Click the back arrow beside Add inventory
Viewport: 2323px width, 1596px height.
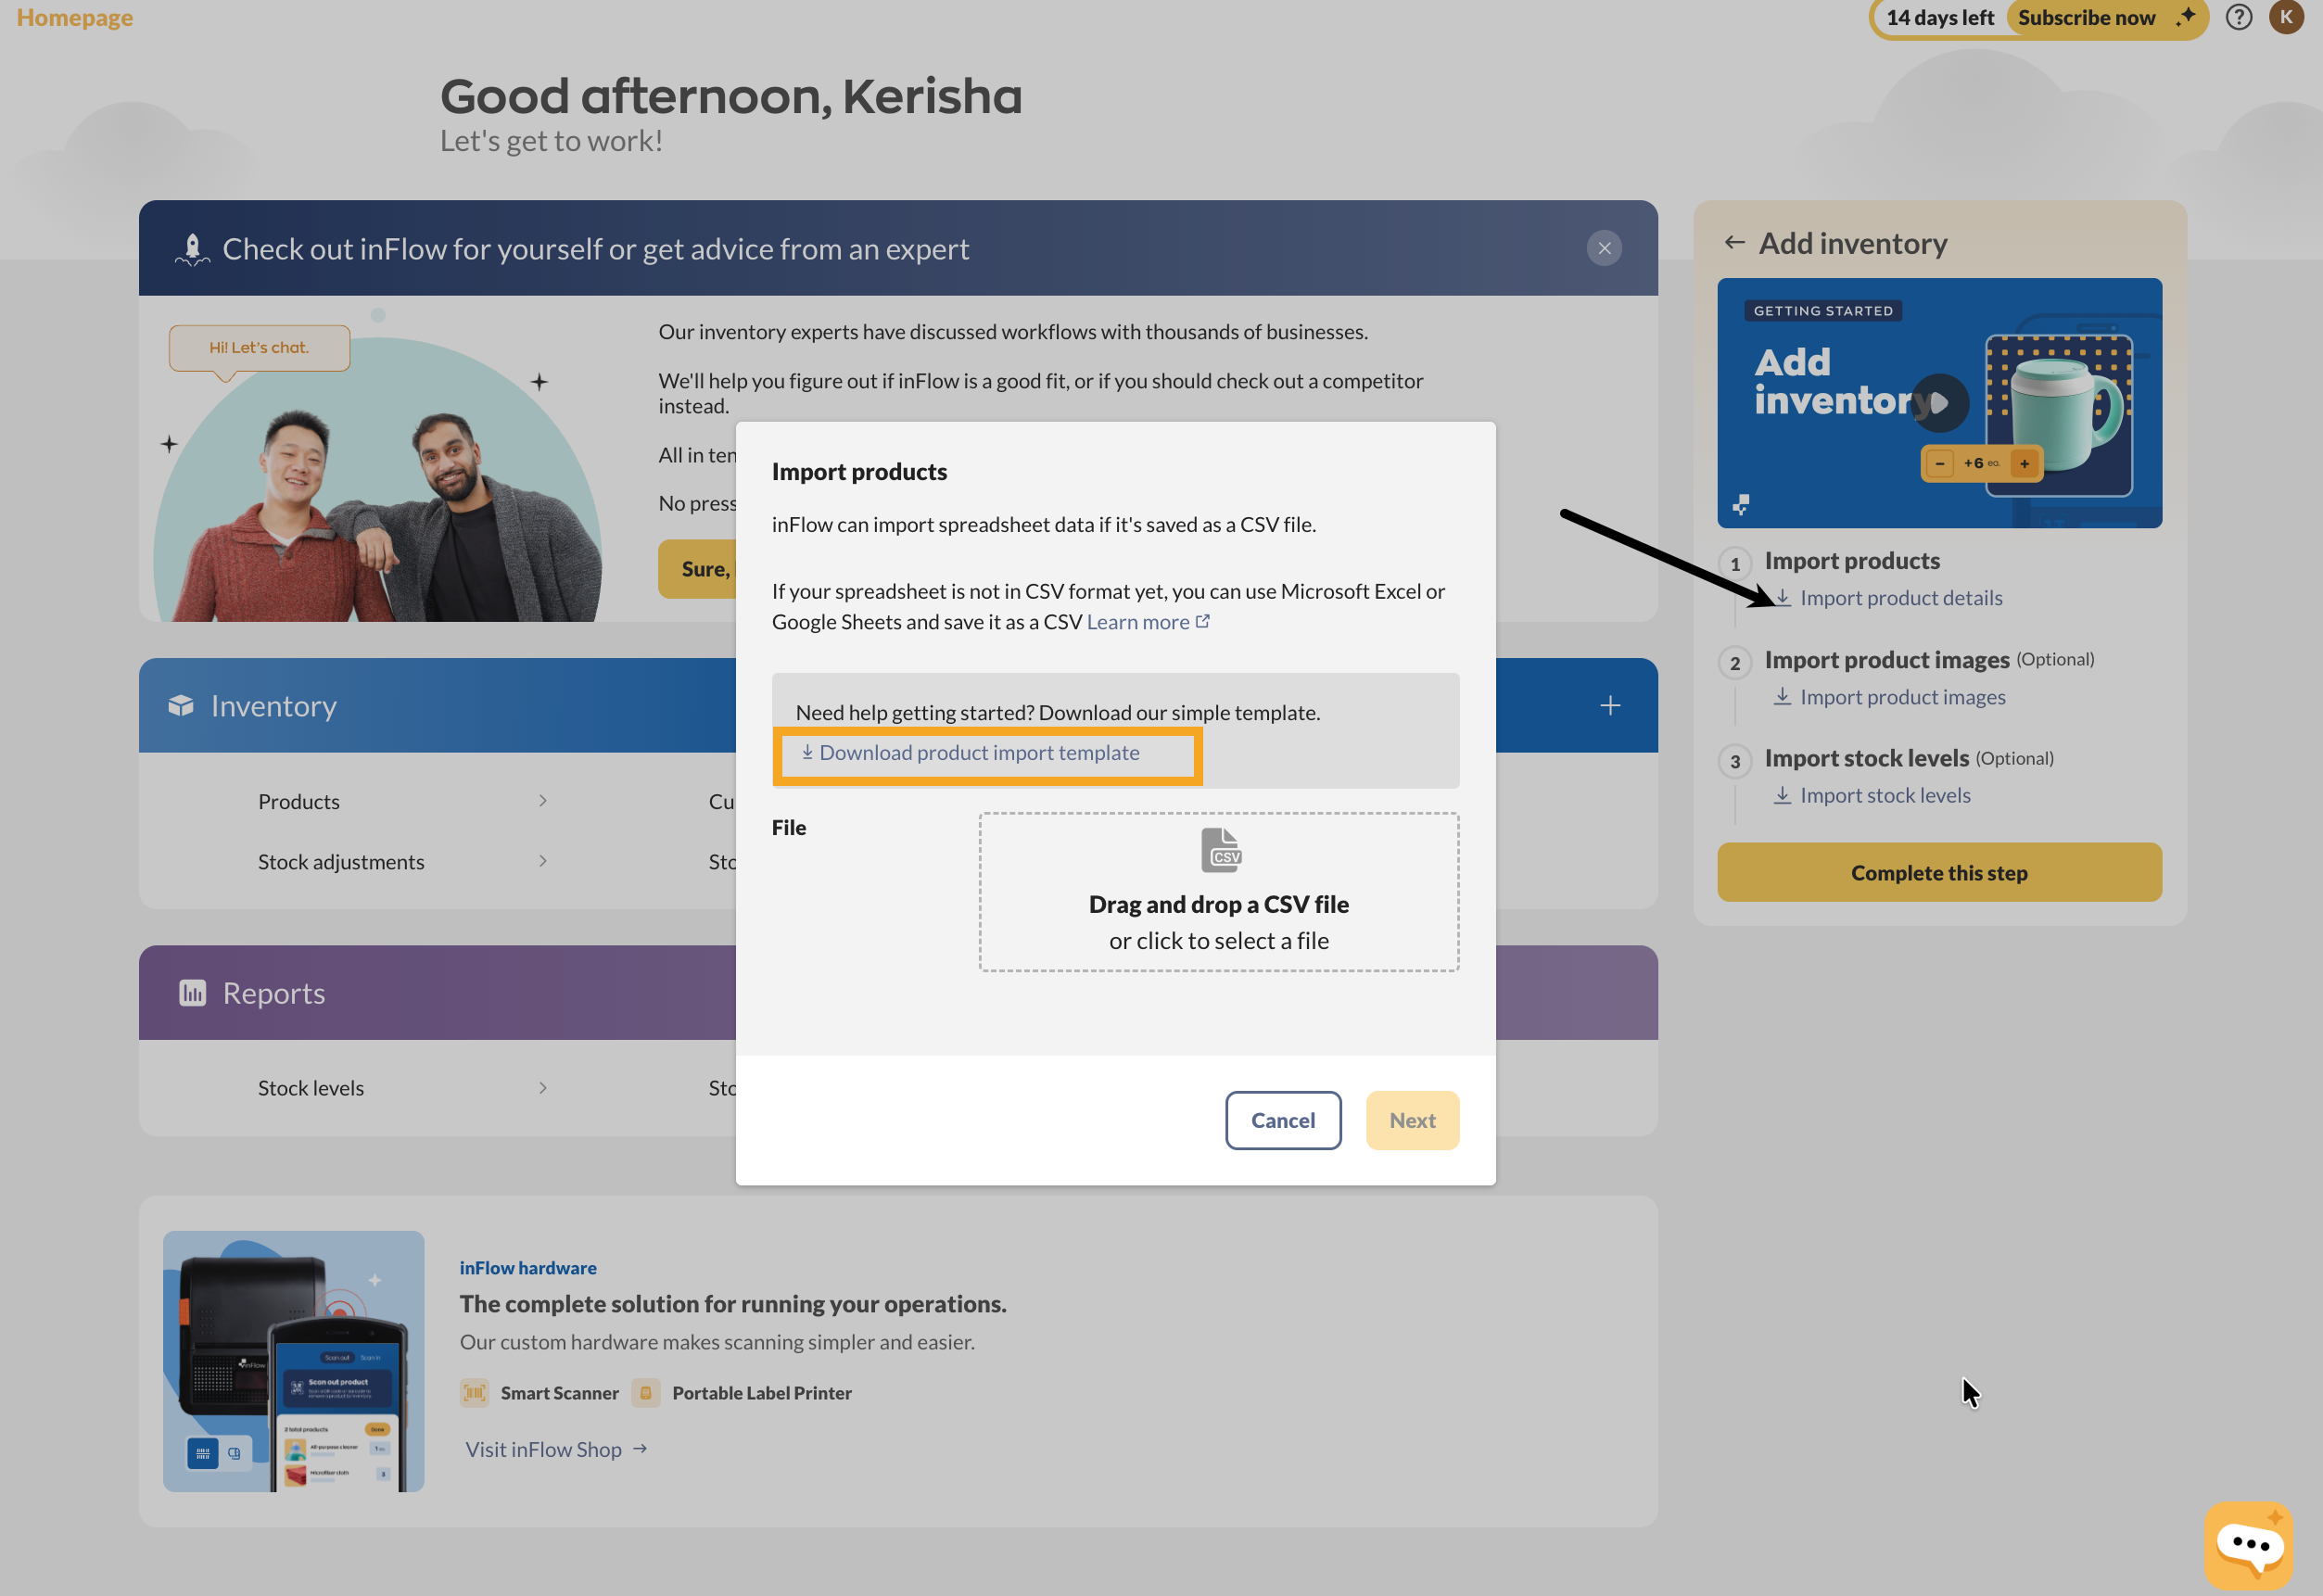point(1734,243)
